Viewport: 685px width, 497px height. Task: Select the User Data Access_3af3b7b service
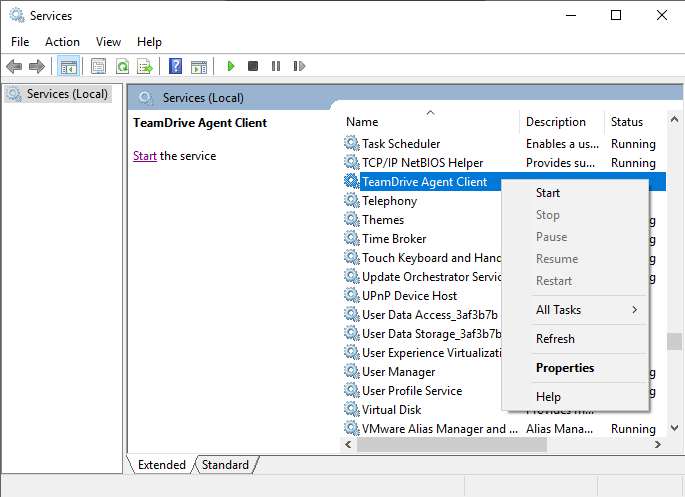tap(422, 314)
